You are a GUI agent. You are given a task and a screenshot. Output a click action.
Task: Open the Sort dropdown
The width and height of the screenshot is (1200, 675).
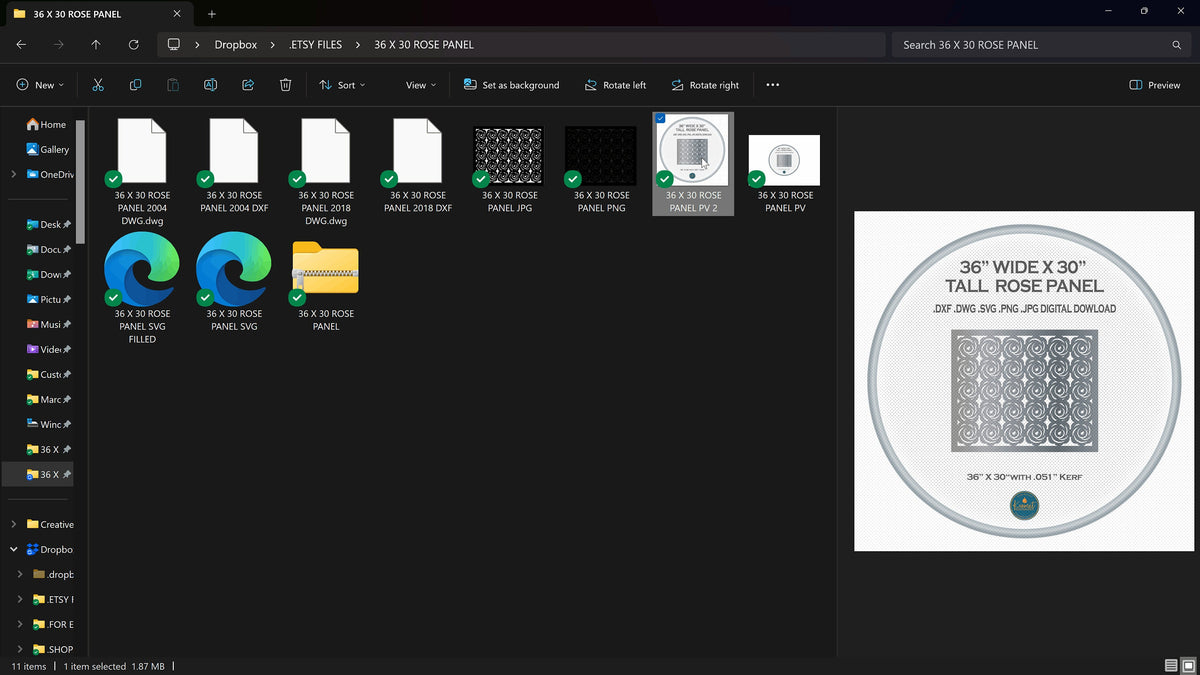click(x=342, y=85)
